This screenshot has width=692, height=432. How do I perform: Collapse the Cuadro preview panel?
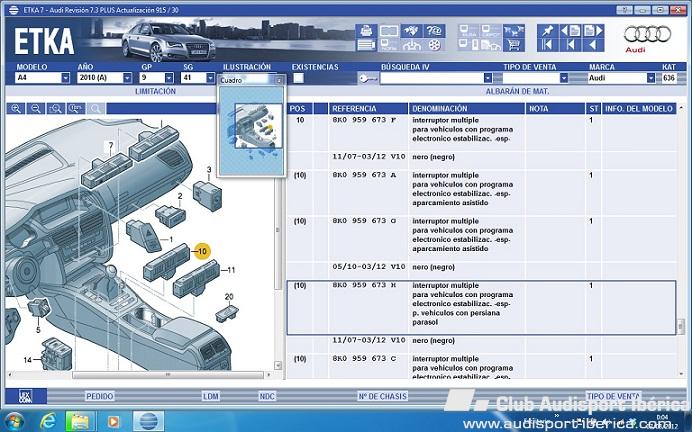(279, 80)
